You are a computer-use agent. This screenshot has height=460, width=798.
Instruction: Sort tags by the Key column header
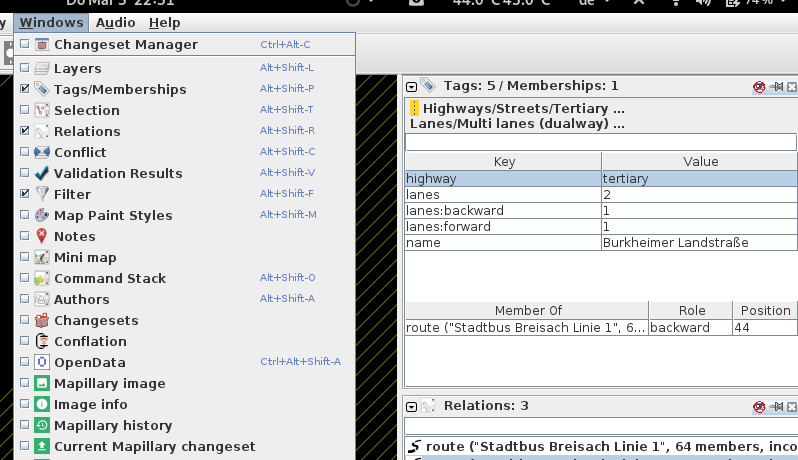[x=503, y=162]
